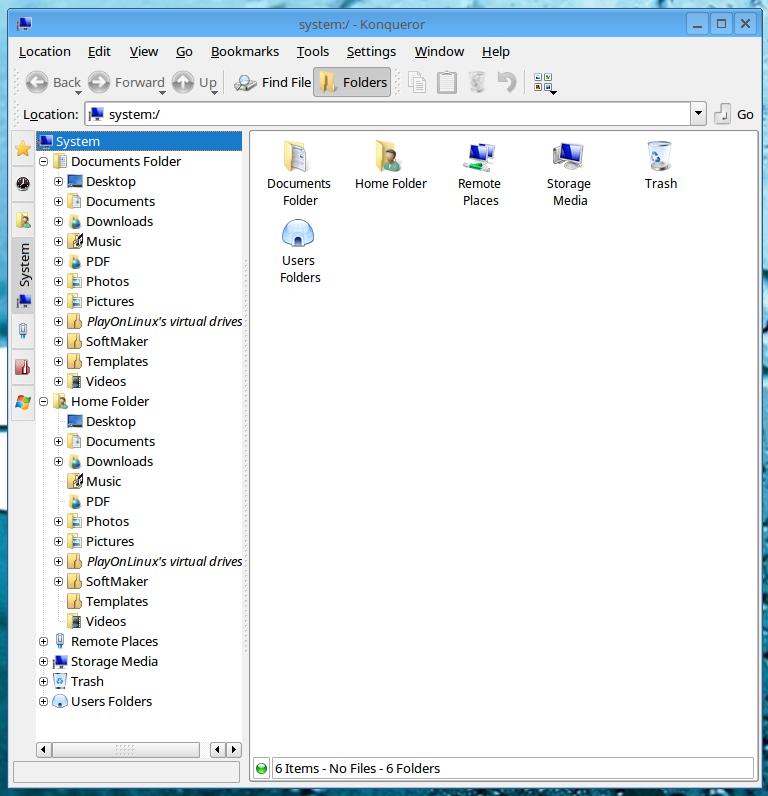This screenshot has height=796, width=768.
Task: Open the Go menu
Action: click(x=184, y=51)
